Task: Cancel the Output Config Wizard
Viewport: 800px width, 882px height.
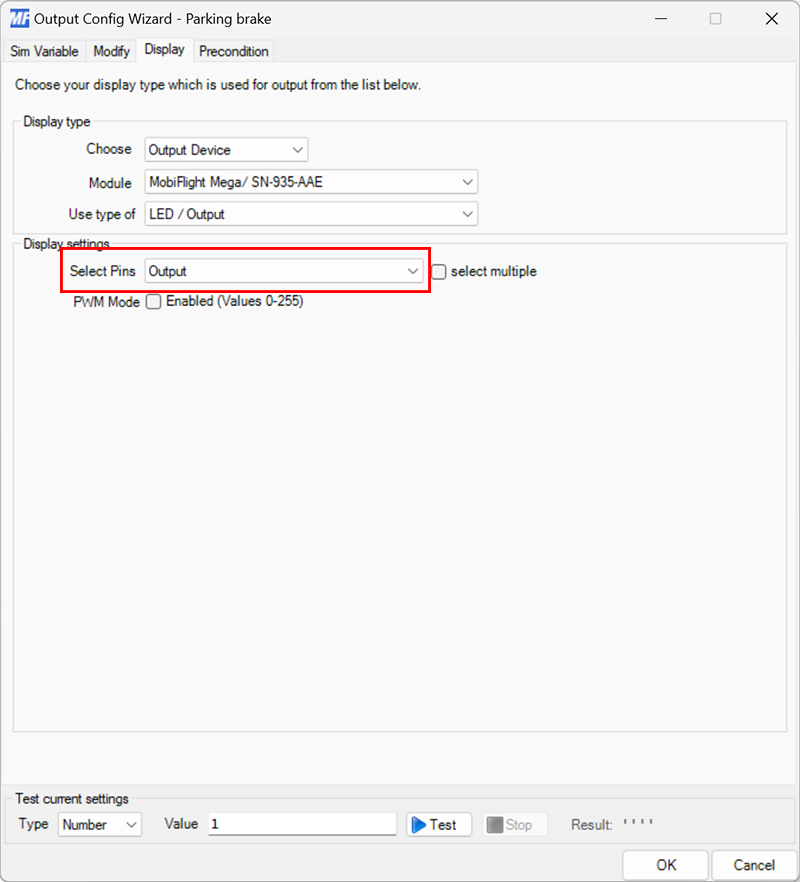Action: (754, 864)
